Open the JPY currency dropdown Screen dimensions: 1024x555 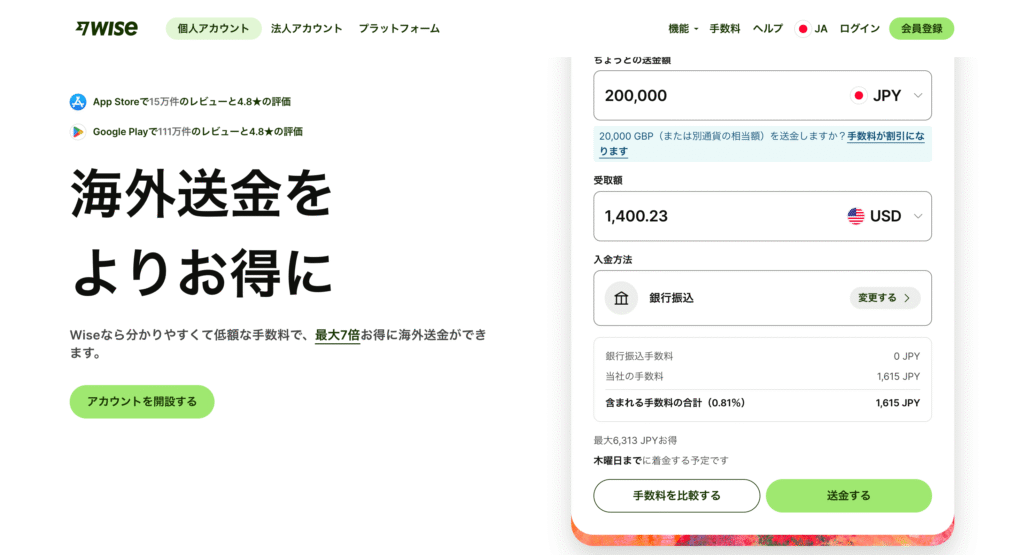[x=887, y=96]
